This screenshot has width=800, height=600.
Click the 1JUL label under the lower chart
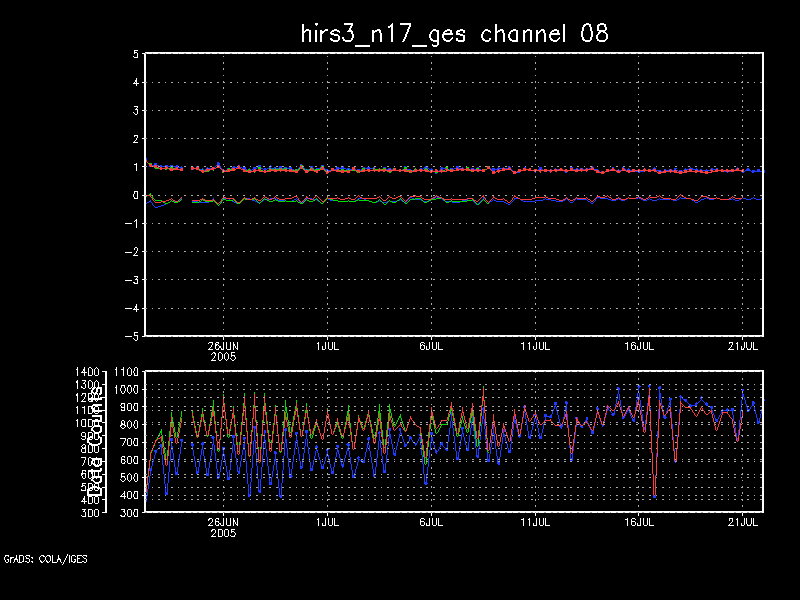pyautogui.click(x=326, y=522)
